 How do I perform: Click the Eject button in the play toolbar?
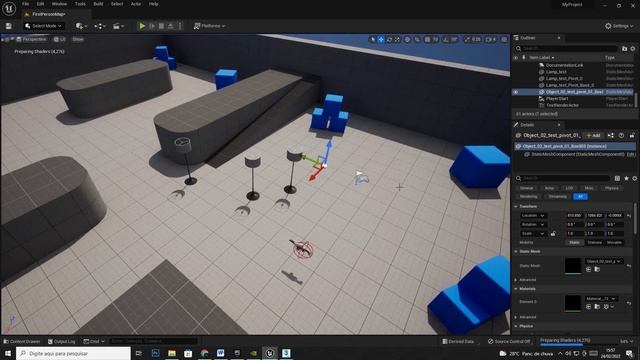(x=171, y=26)
